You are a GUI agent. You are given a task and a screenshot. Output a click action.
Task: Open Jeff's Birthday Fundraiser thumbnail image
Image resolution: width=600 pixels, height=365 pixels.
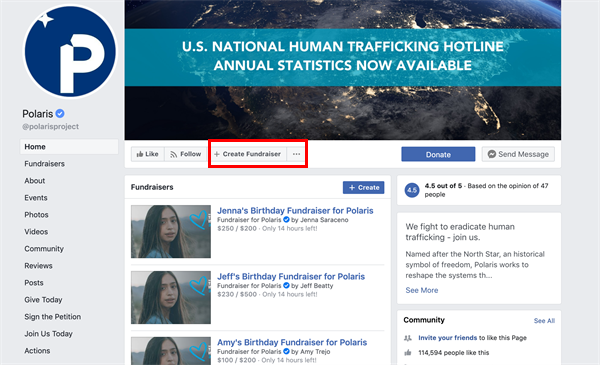(x=171, y=298)
